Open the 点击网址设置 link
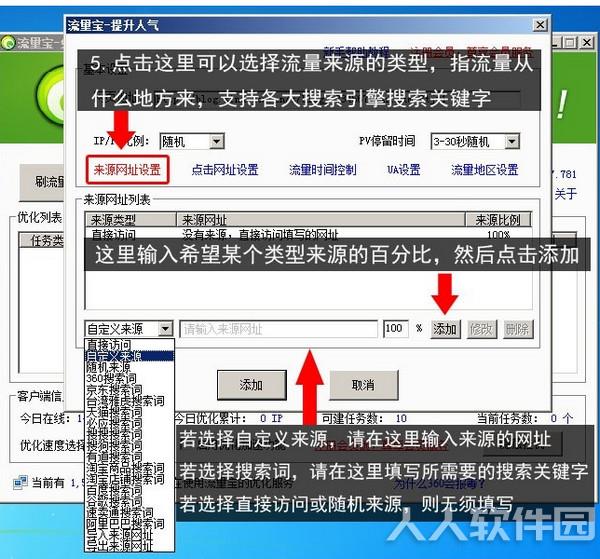Image resolution: width=600 pixels, height=559 pixels. 225,169
